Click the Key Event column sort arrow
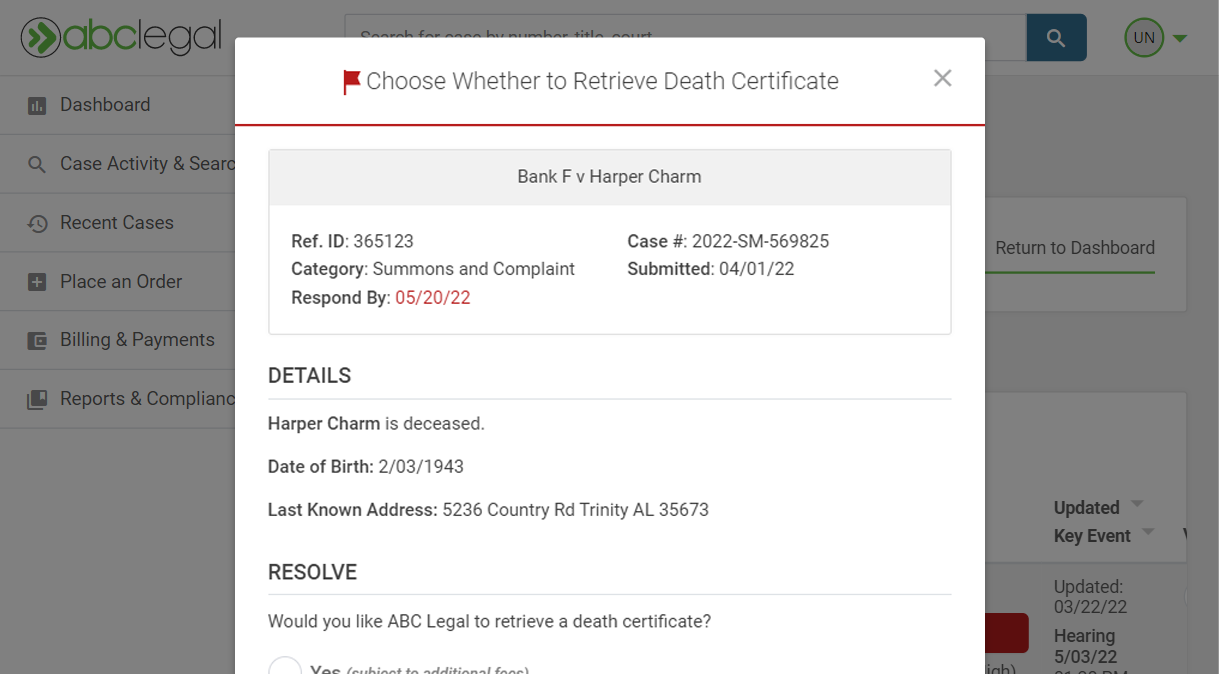The height and width of the screenshot is (674, 1219). click(x=1147, y=531)
